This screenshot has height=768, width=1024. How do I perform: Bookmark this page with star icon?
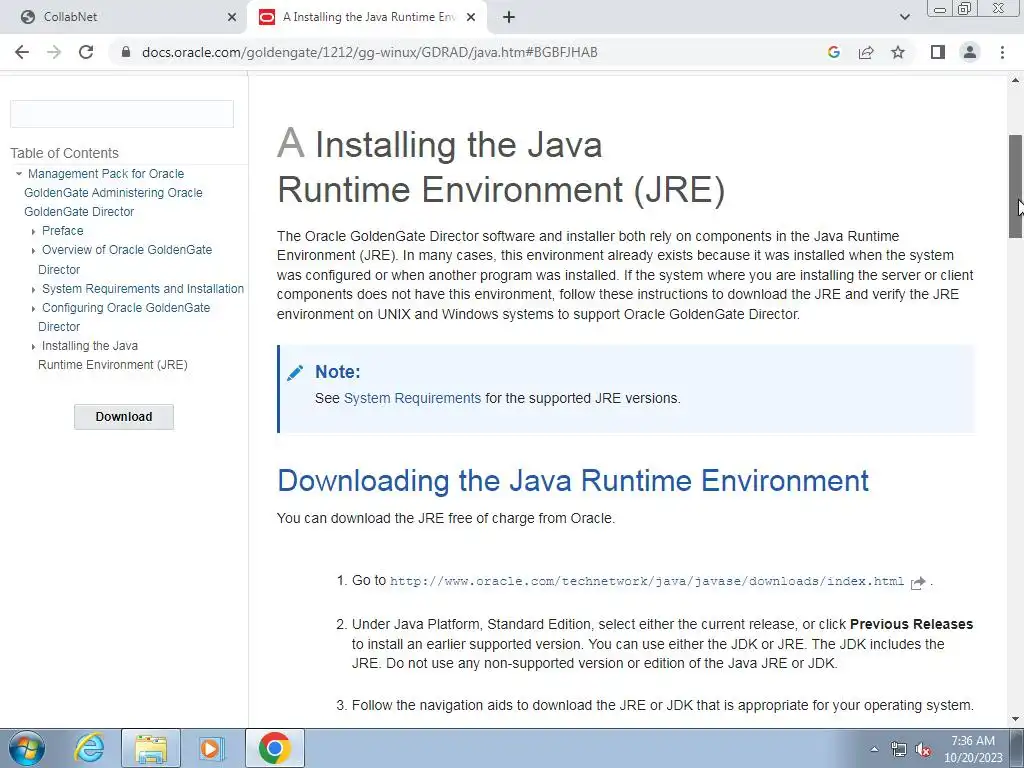[898, 52]
